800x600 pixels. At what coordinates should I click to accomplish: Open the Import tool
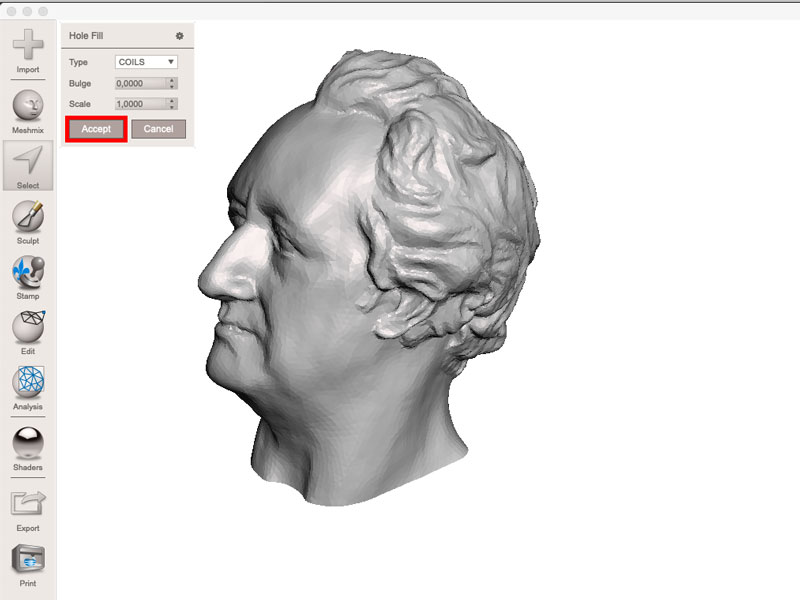click(28, 51)
